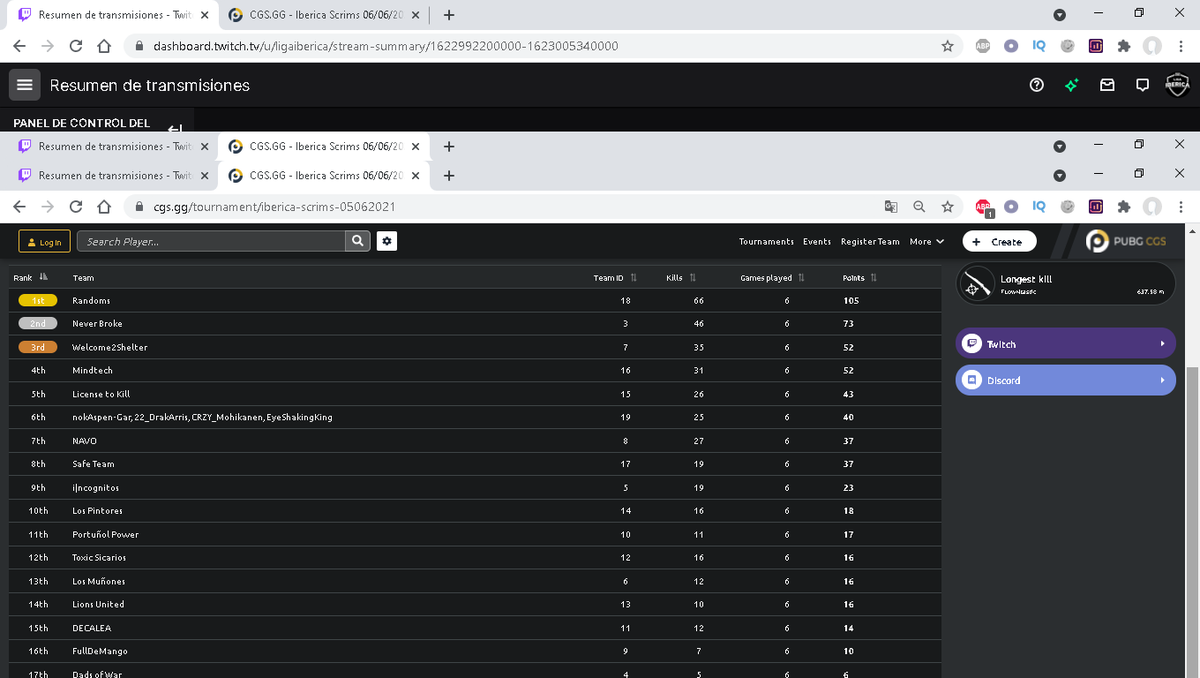Open the notifications inbox icon in Twitch header
The width and height of the screenshot is (1200, 678).
click(x=1107, y=85)
